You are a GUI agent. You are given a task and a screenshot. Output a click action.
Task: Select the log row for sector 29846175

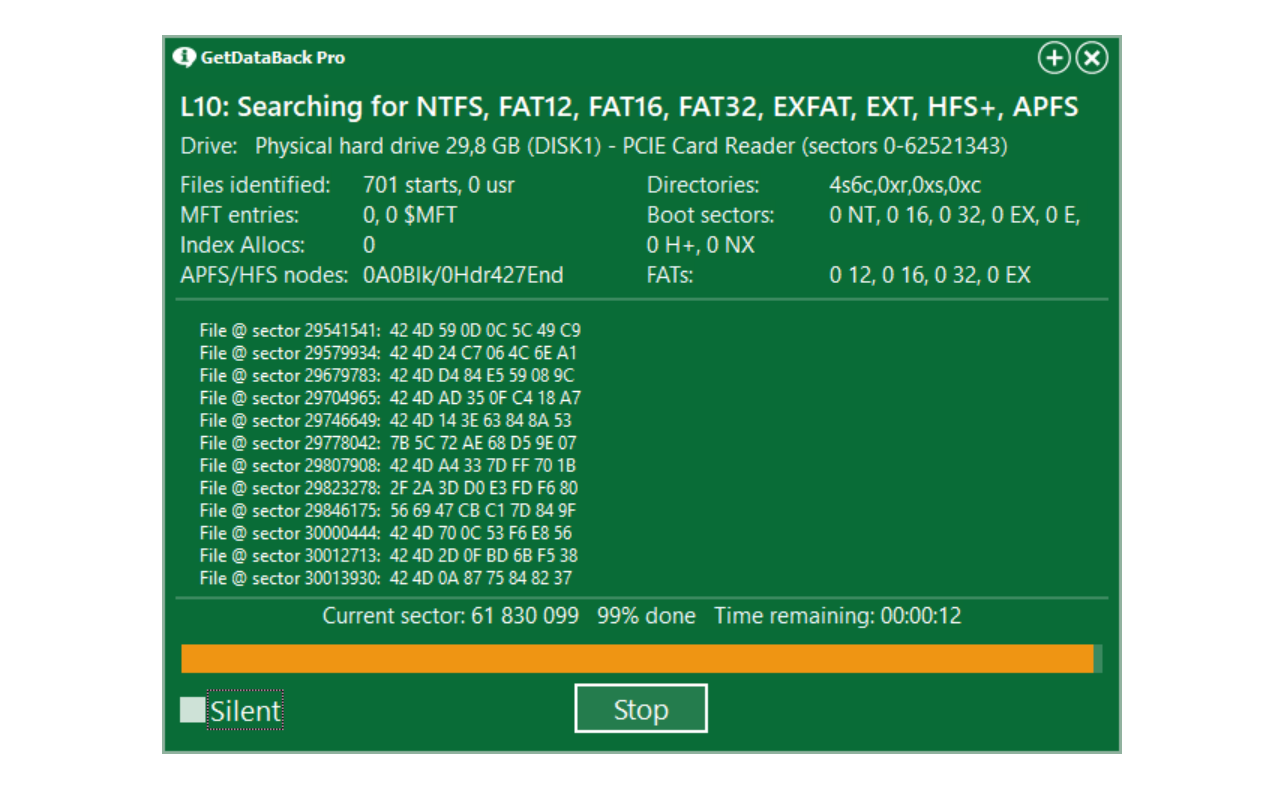point(389,510)
